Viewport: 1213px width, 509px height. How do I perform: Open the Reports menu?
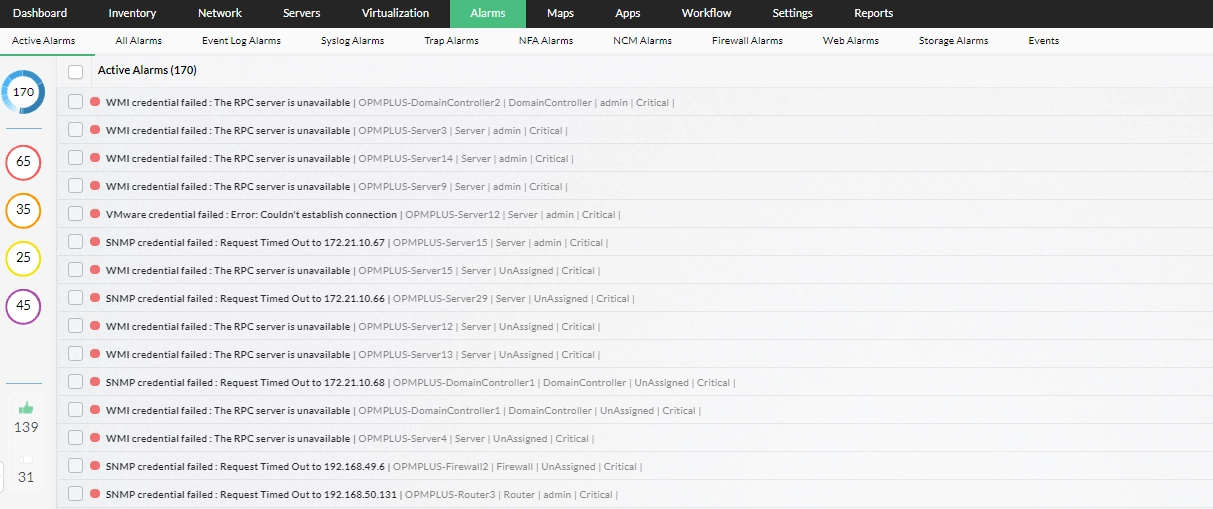pos(874,13)
